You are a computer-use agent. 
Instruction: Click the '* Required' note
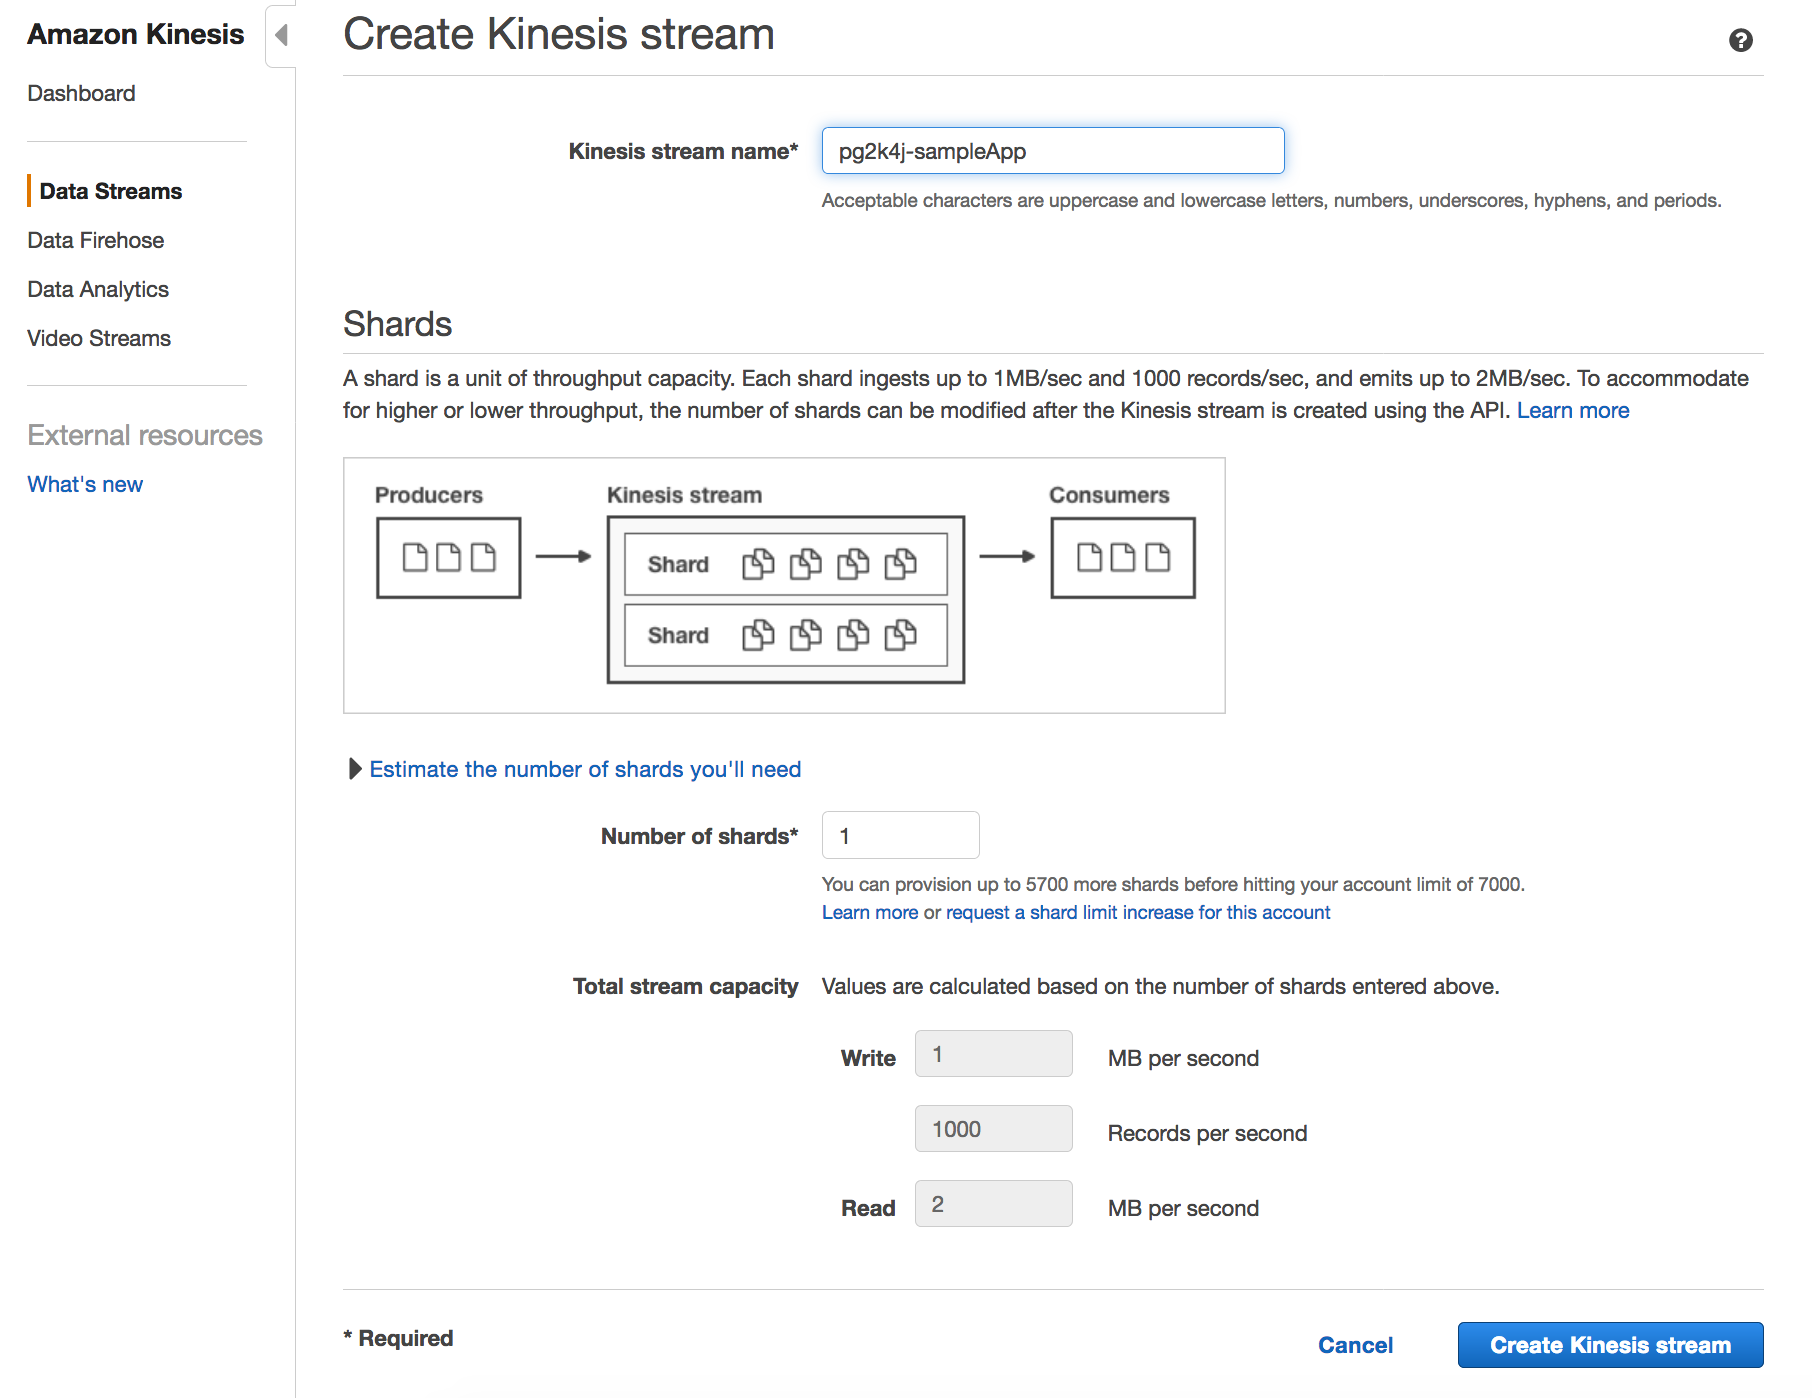pos(398,1338)
